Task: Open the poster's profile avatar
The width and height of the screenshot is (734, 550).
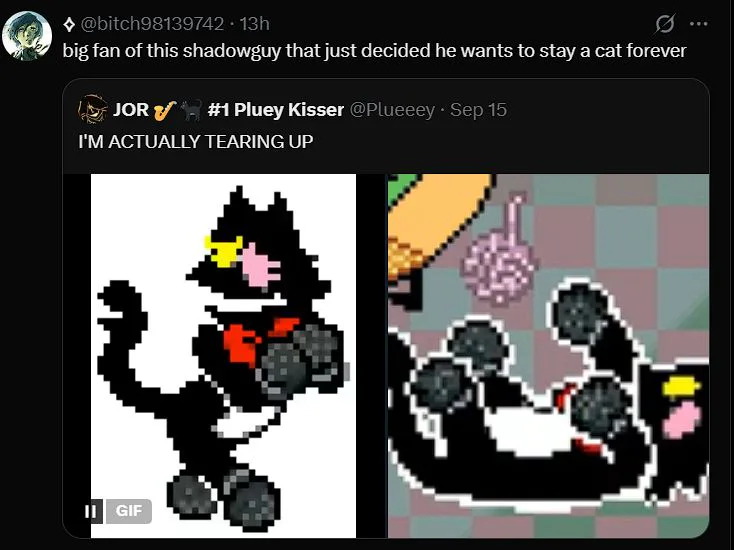Action: pyautogui.click(x=26, y=36)
